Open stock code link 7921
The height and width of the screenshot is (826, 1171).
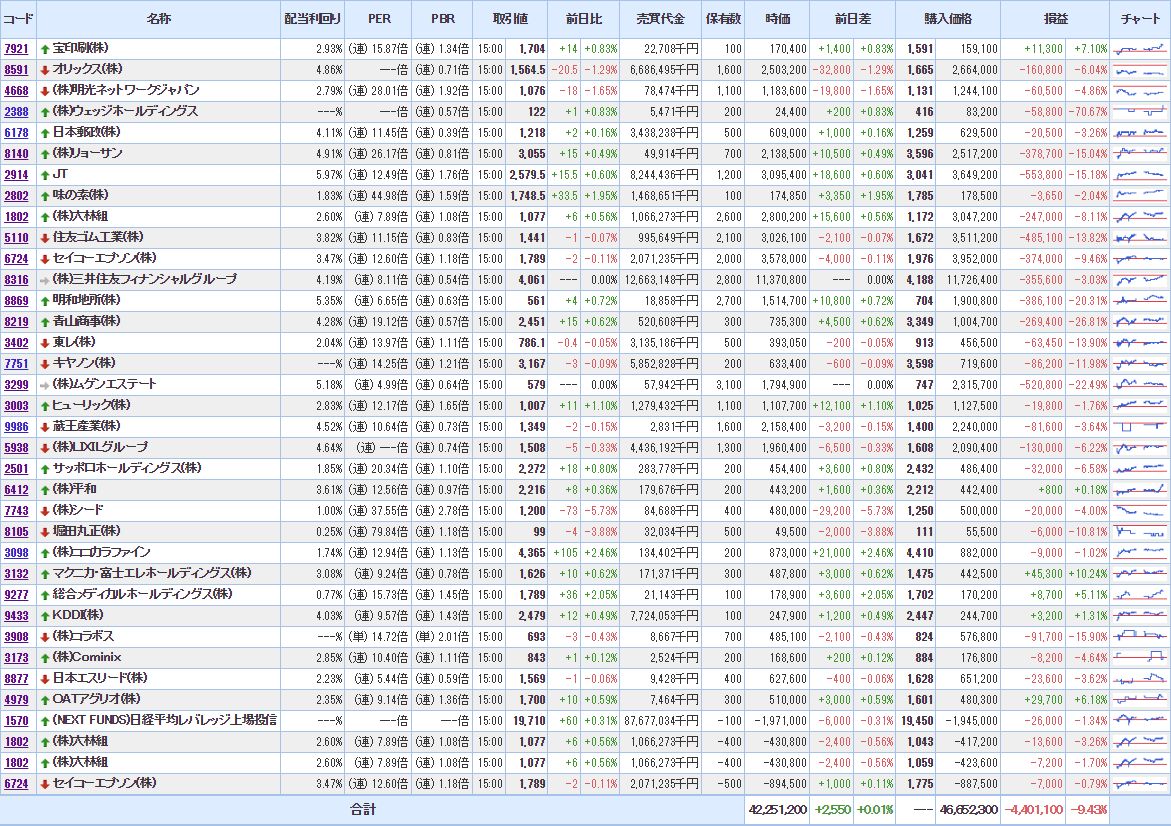coord(17,49)
